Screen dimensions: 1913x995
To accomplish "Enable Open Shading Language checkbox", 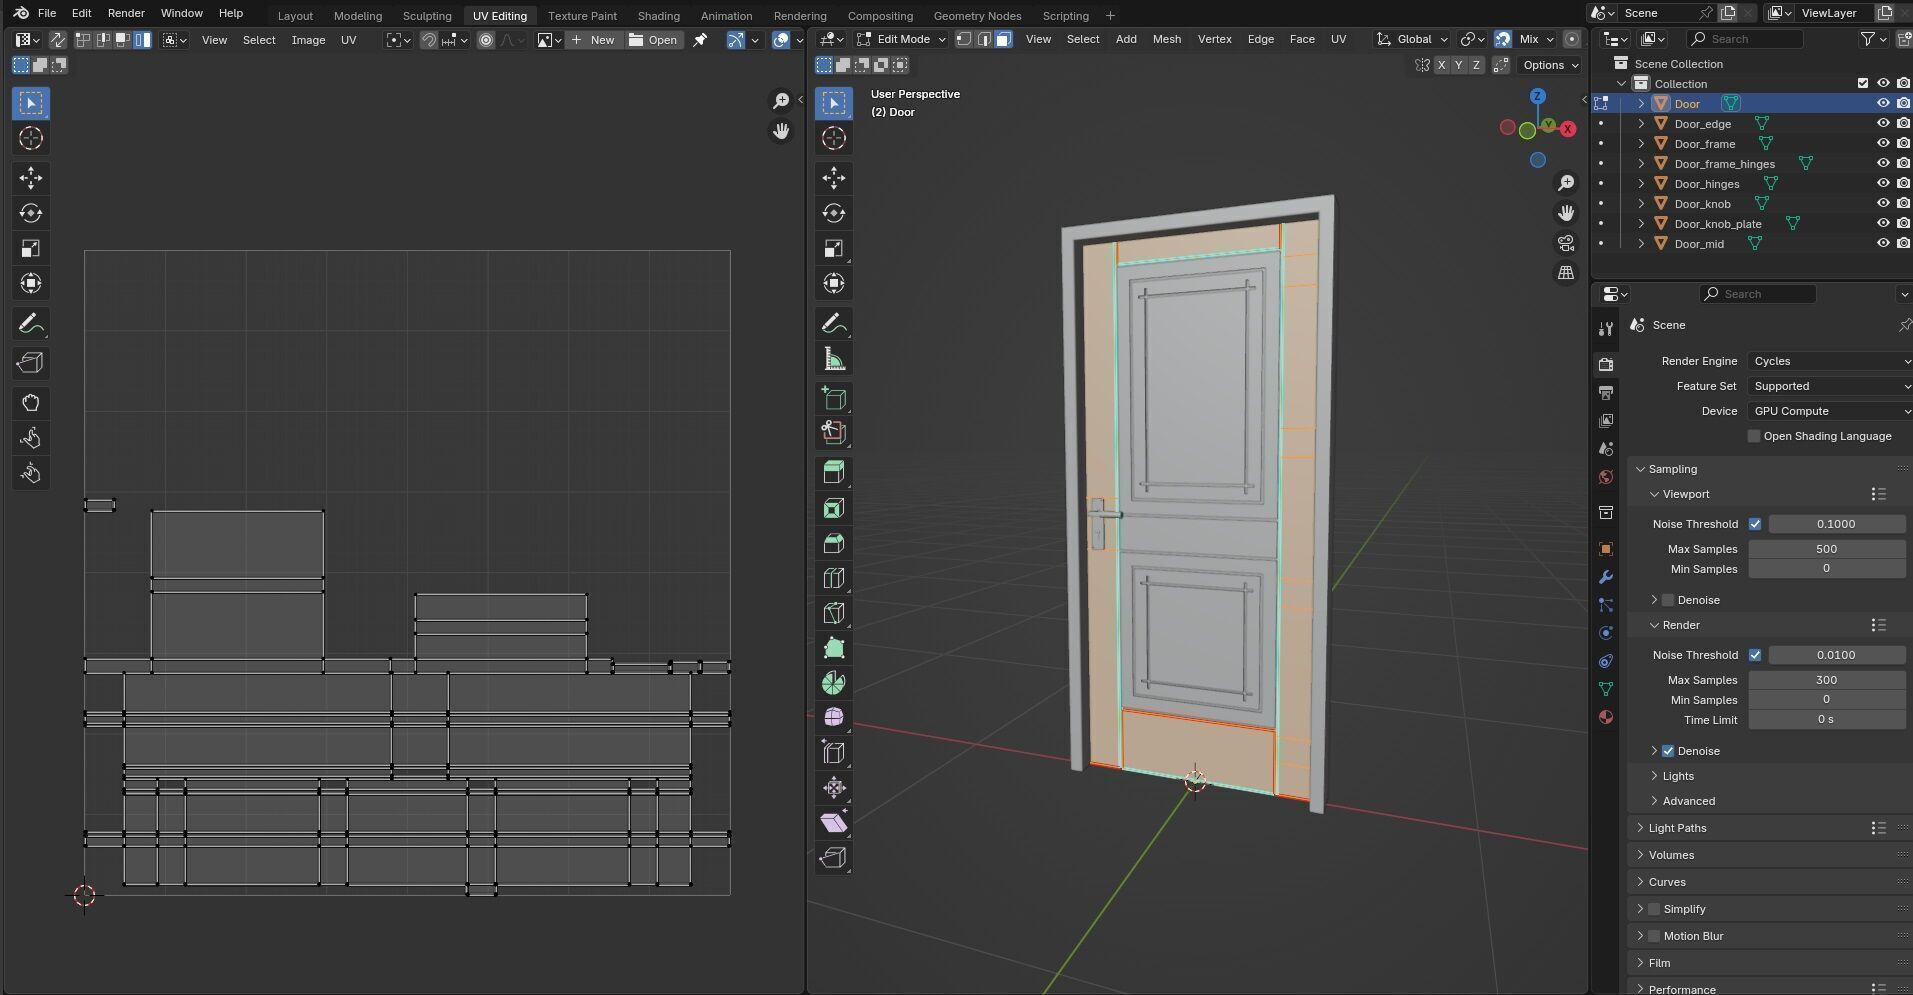I will pos(1754,436).
